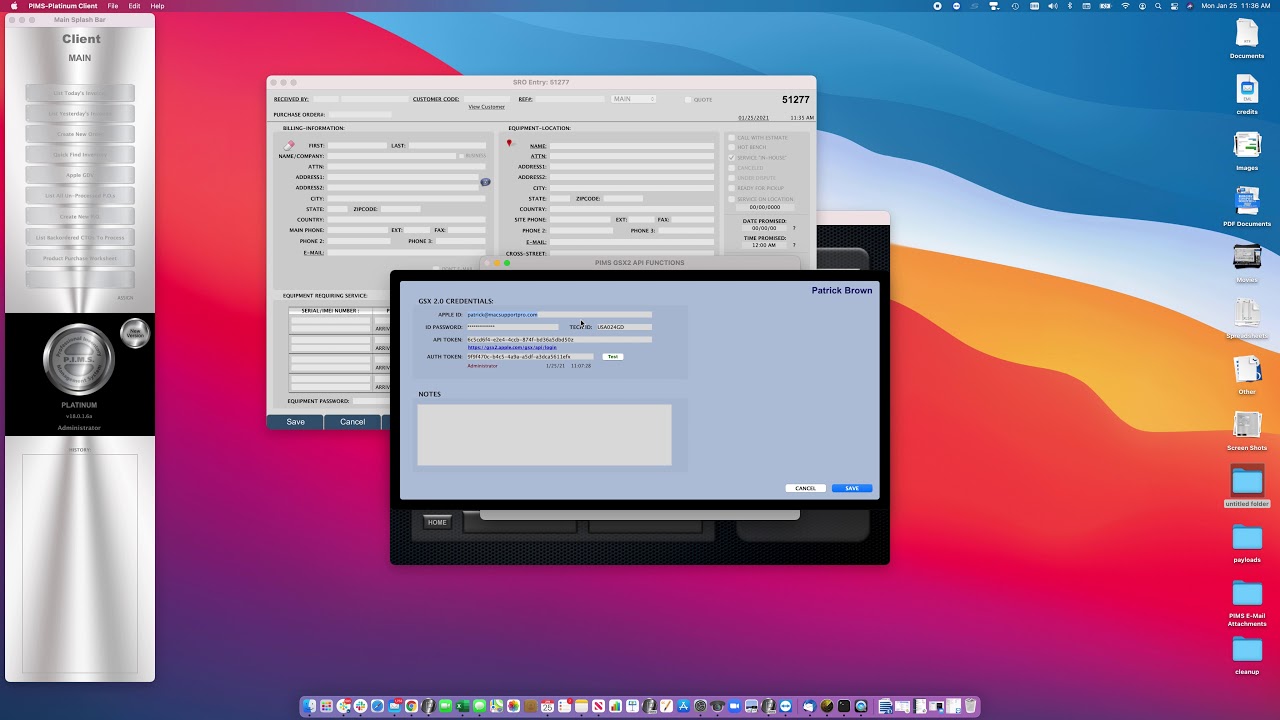Image resolution: width=1280 pixels, height=720 pixels.
Task: Enable the CALL WITH ESTIMATE checkbox
Action: coord(732,137)
